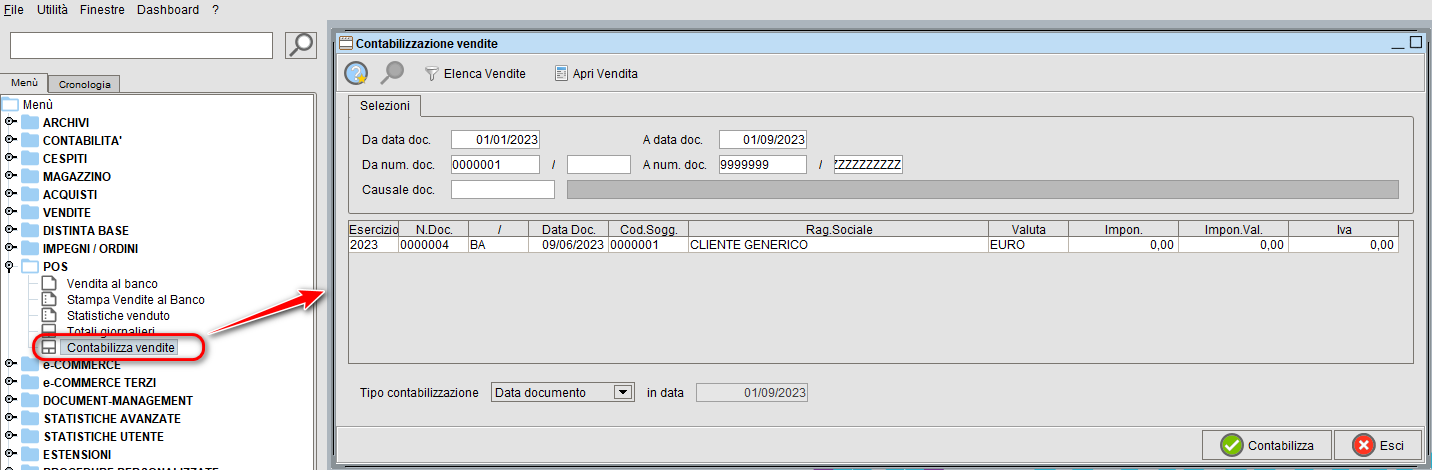Open Apri Vendita from the toolbar
The width and height of the screenshot is (1432, 470).
pos(596,74)
